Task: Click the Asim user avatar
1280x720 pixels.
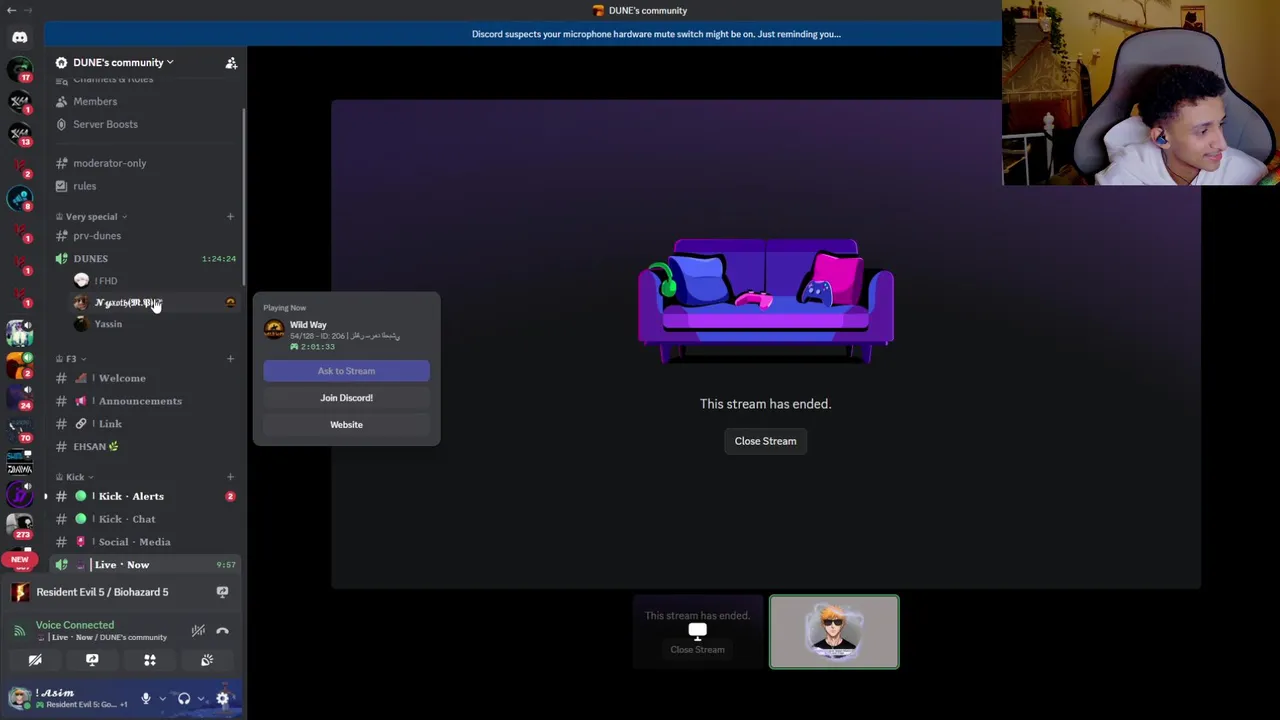Action: coord(19,698)
